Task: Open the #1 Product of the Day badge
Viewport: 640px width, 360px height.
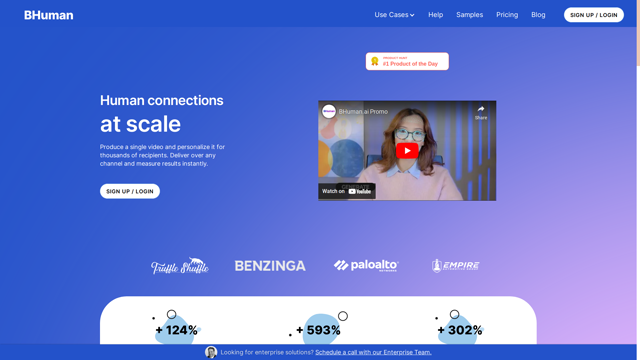Action: tap(407, 61)
